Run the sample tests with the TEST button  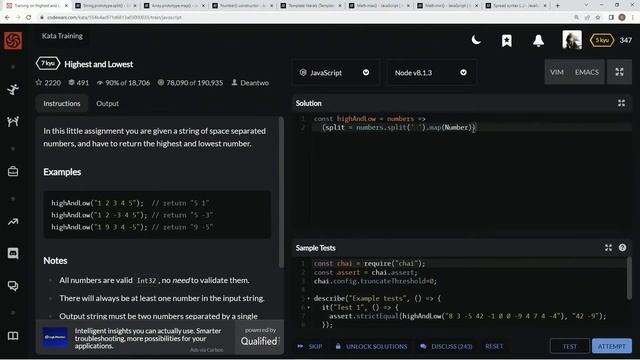point(570,346)
